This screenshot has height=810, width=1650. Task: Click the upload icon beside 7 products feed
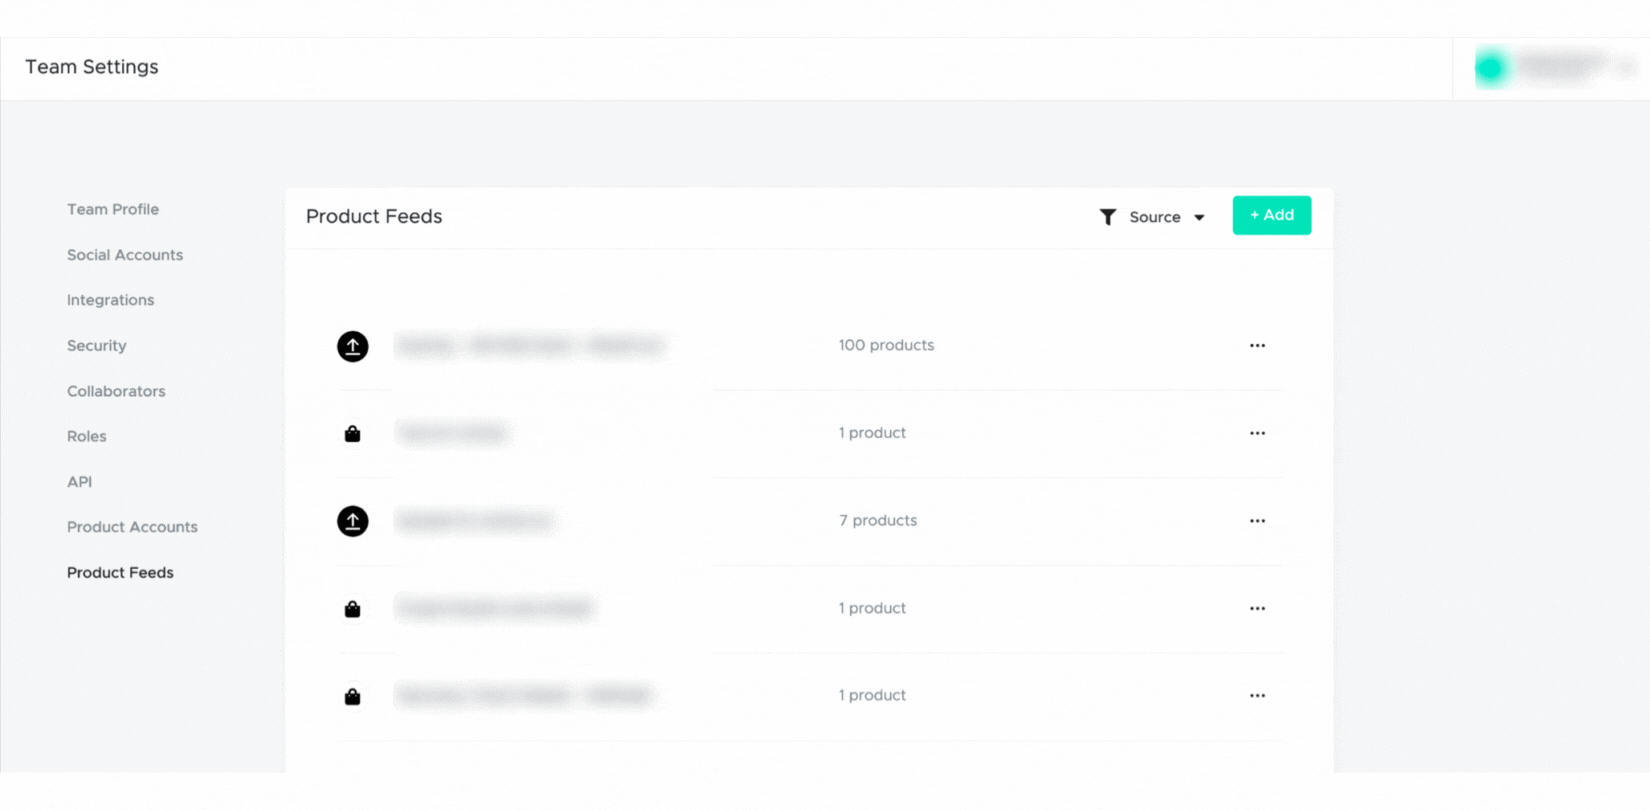352,521
